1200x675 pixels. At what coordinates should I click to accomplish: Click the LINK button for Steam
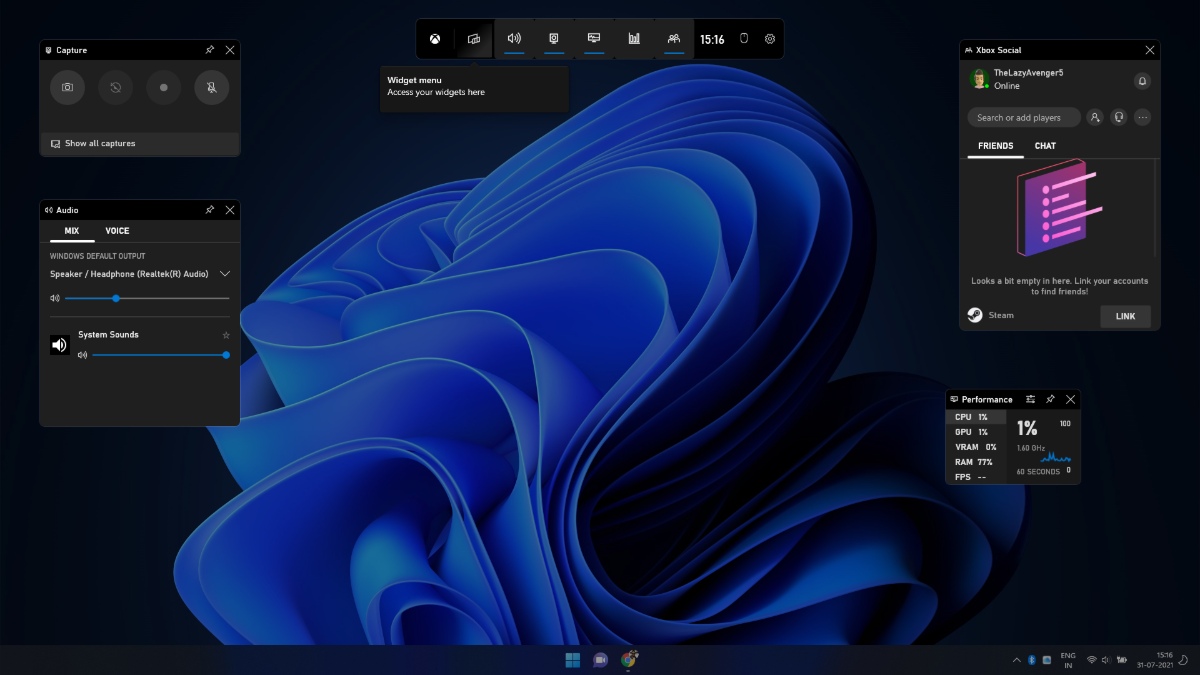1125,316
